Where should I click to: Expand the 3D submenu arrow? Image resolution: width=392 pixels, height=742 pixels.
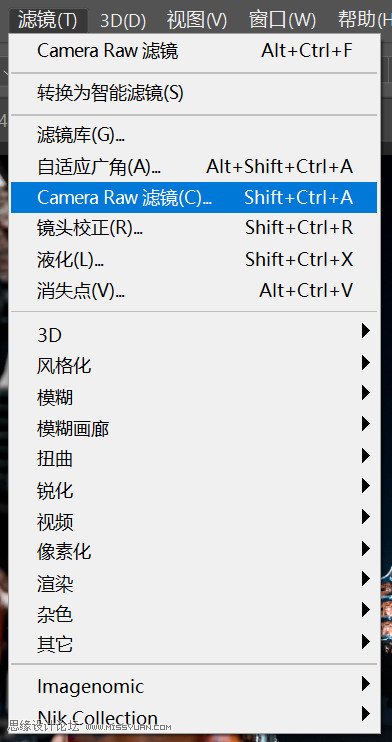coord(365,331)
